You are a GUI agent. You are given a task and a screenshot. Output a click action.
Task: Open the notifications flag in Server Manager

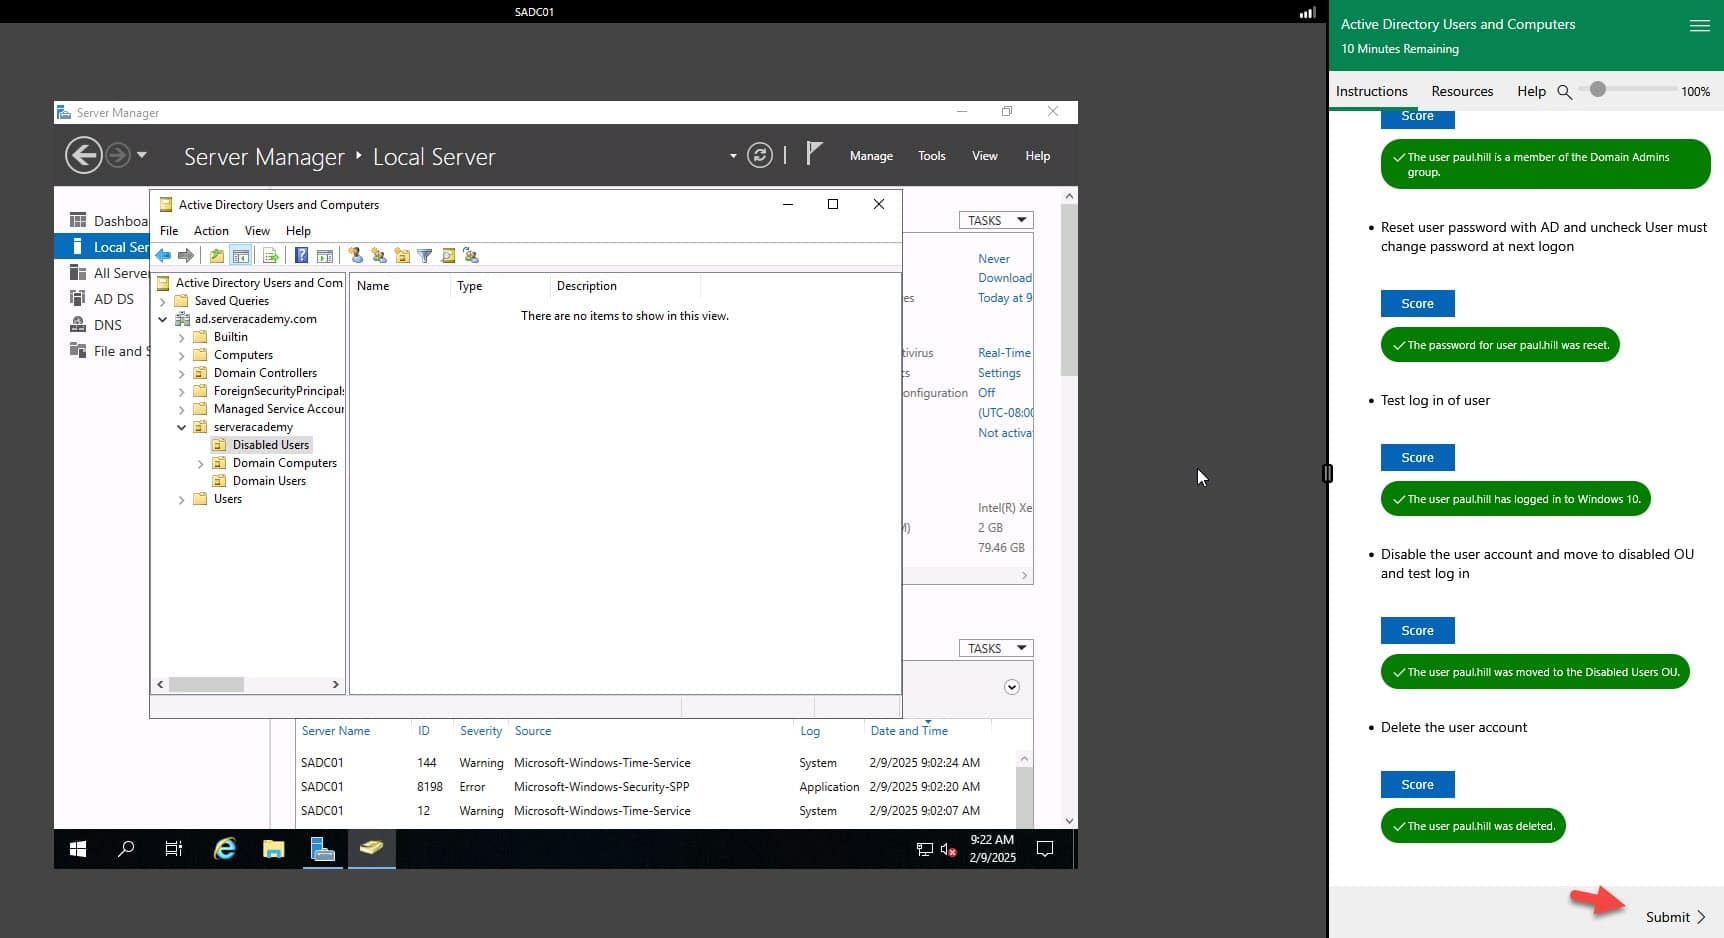(x=814, y=154)
